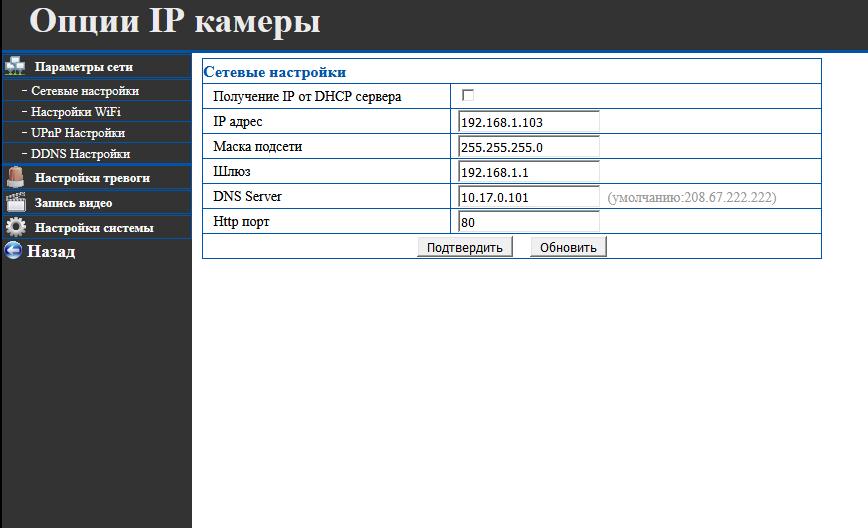Go back via the Назад menu item

pos(51,251)
